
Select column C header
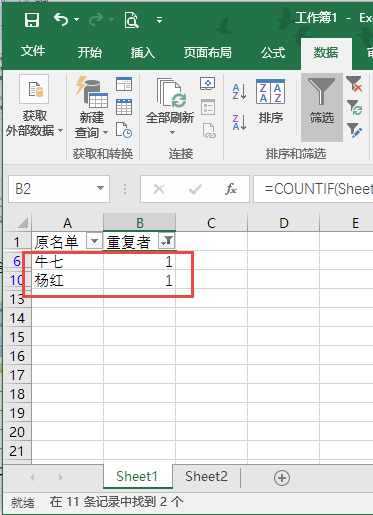click(211, 223)
